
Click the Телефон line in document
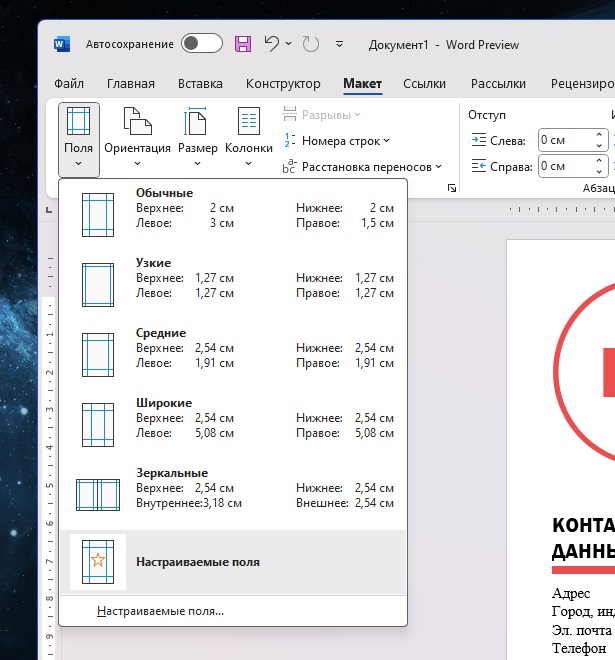579,648
